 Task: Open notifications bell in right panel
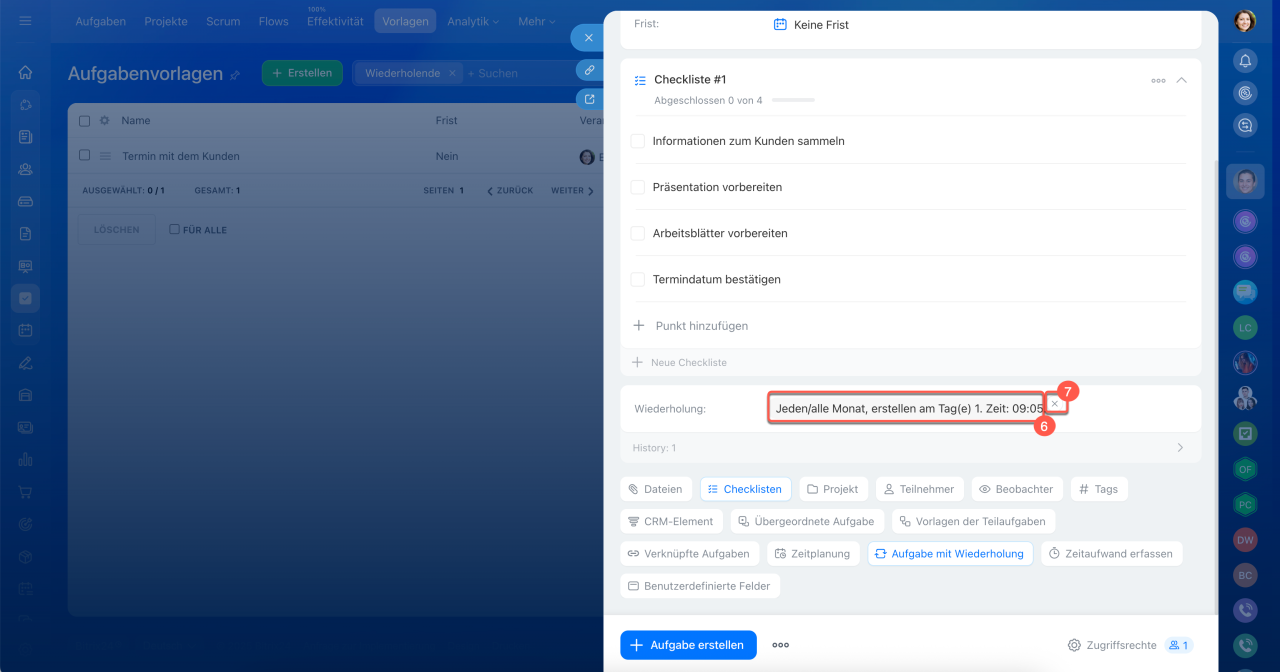(x=1245, y=61)
